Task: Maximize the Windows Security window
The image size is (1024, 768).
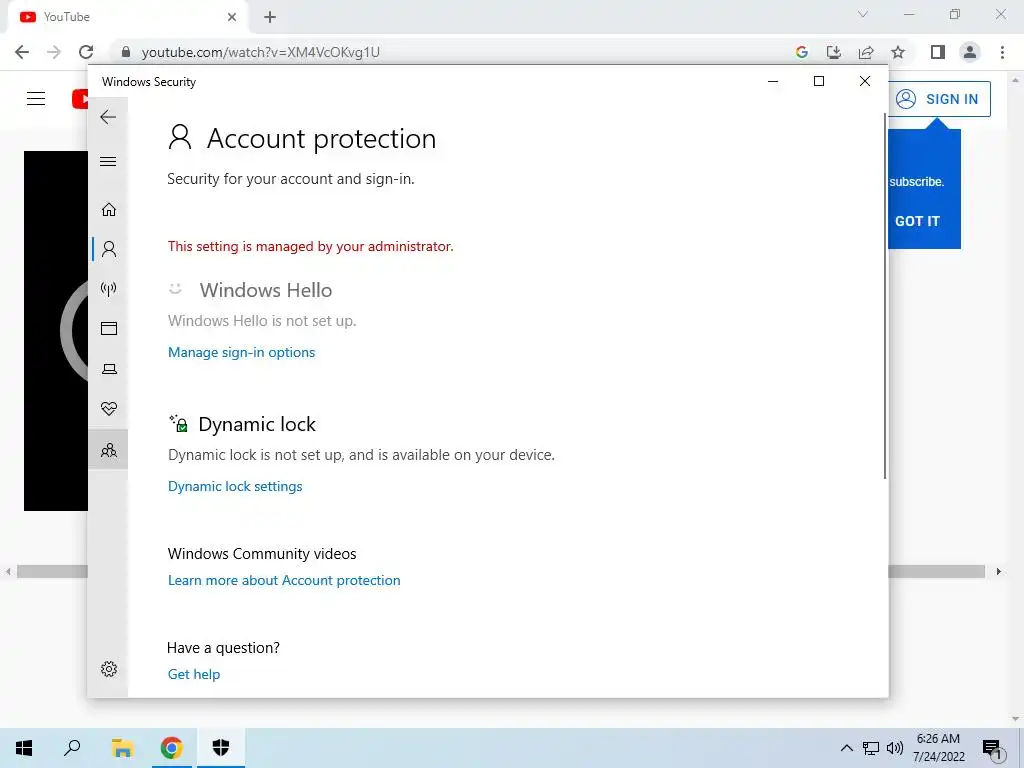Action: (819, 82)
